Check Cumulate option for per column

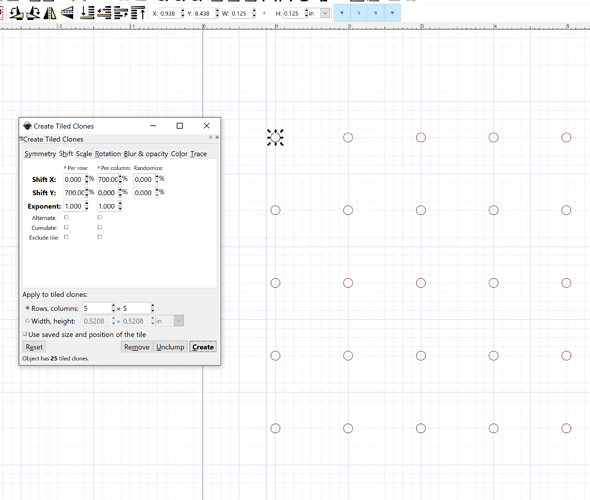(x=99, y=227)
